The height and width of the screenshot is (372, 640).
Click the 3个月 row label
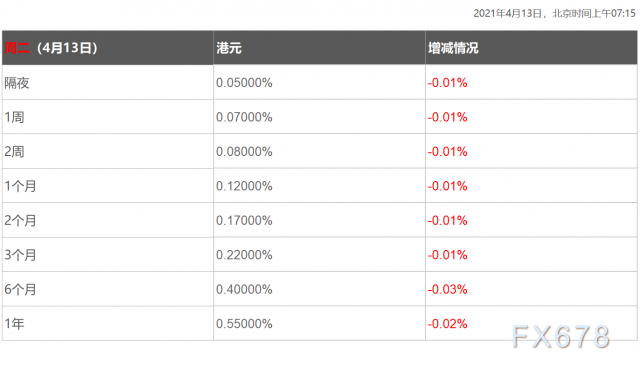pyautogui.click(x=20, y=255)
